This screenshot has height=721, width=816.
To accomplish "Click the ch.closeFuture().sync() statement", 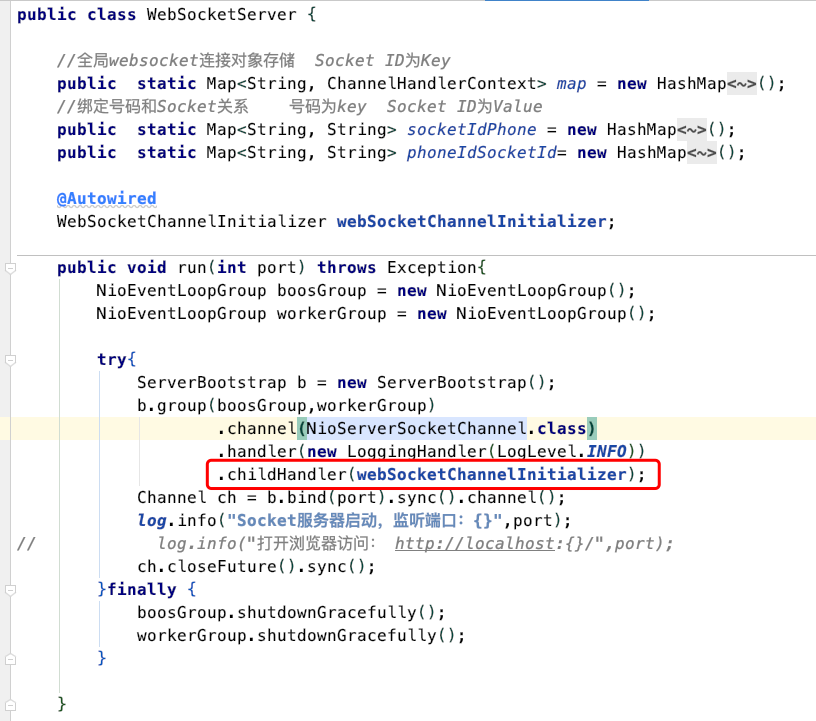I will [x=230, y=566].
